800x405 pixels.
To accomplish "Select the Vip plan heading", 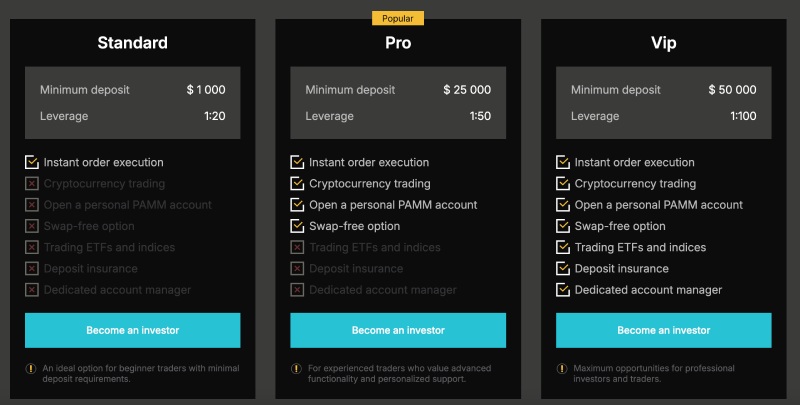I will click(x=664, y=43).
